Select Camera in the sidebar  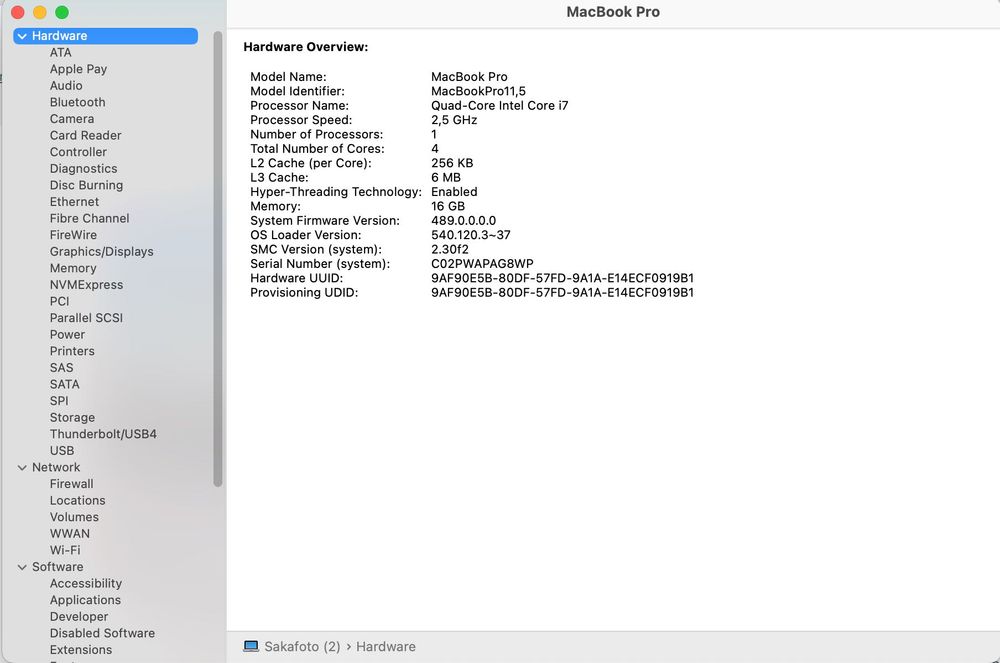click(x=71, y=119)
